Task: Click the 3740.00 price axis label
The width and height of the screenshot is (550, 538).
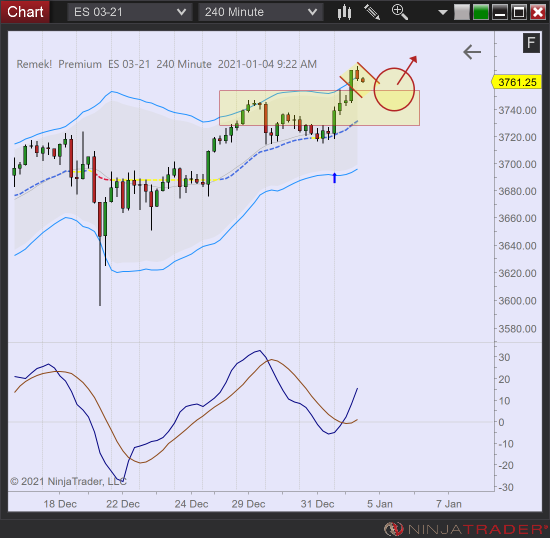Action: (x=517, y=110)
